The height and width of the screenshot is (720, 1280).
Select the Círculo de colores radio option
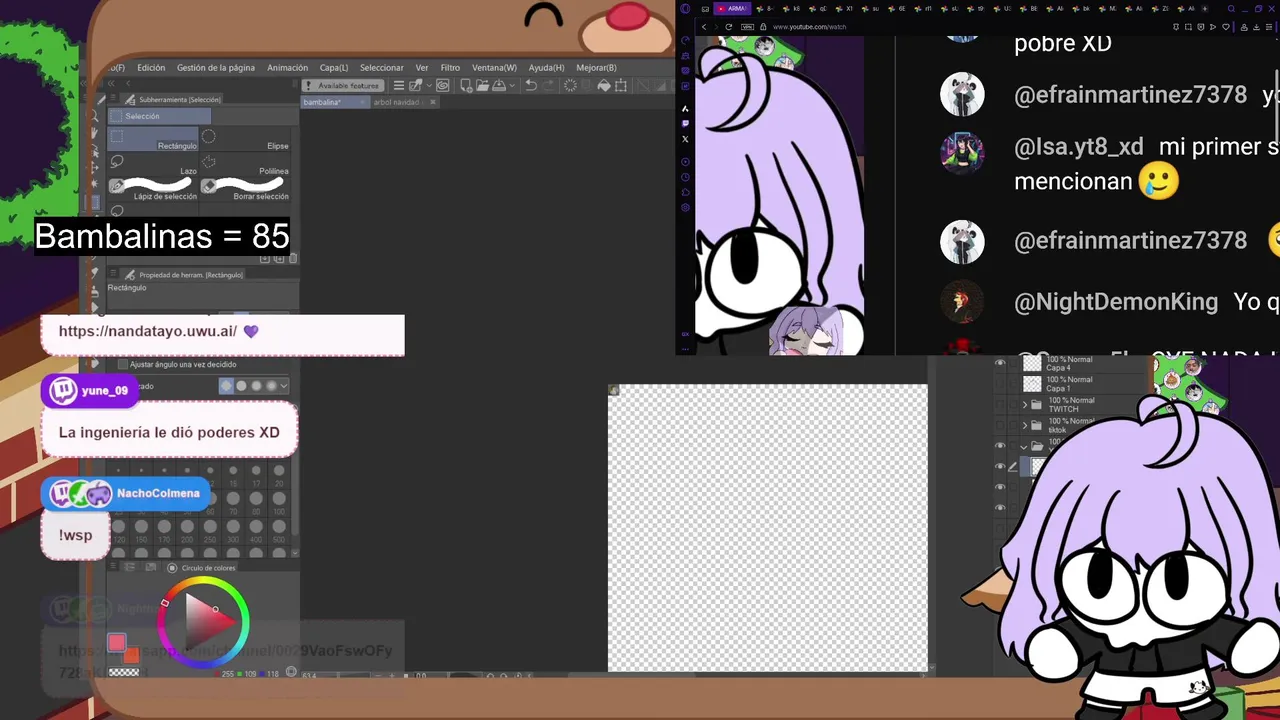172,568
